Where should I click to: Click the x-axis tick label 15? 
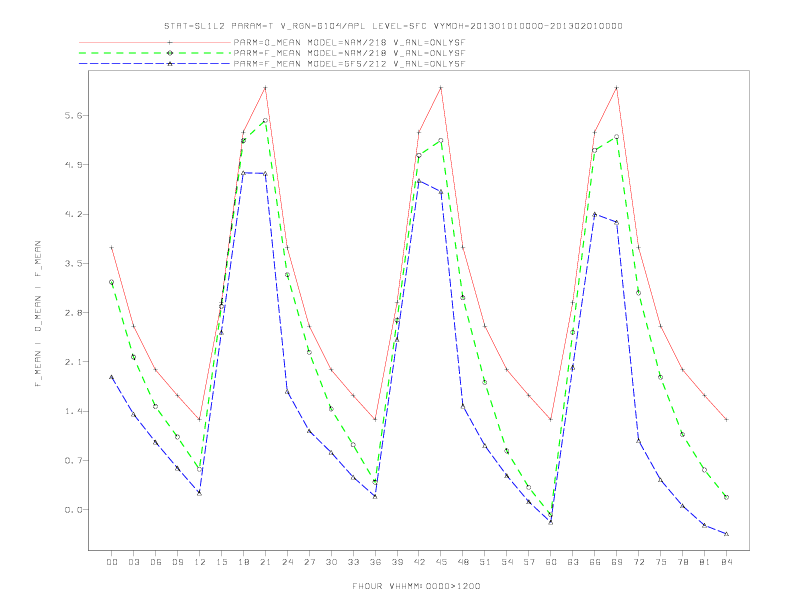(222, 562)
